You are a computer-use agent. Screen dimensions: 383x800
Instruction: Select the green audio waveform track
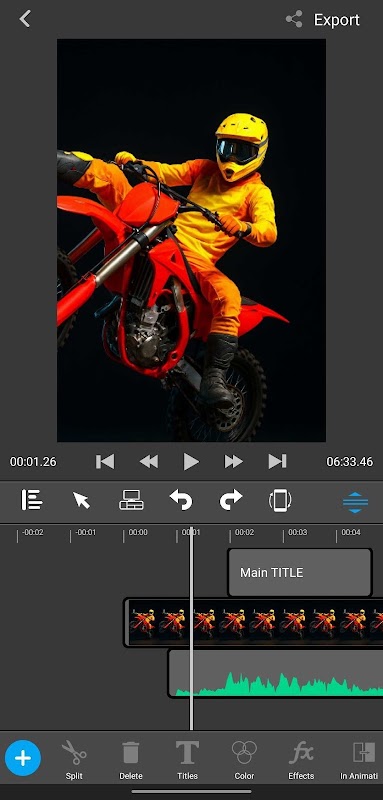(x=275, y=673)
